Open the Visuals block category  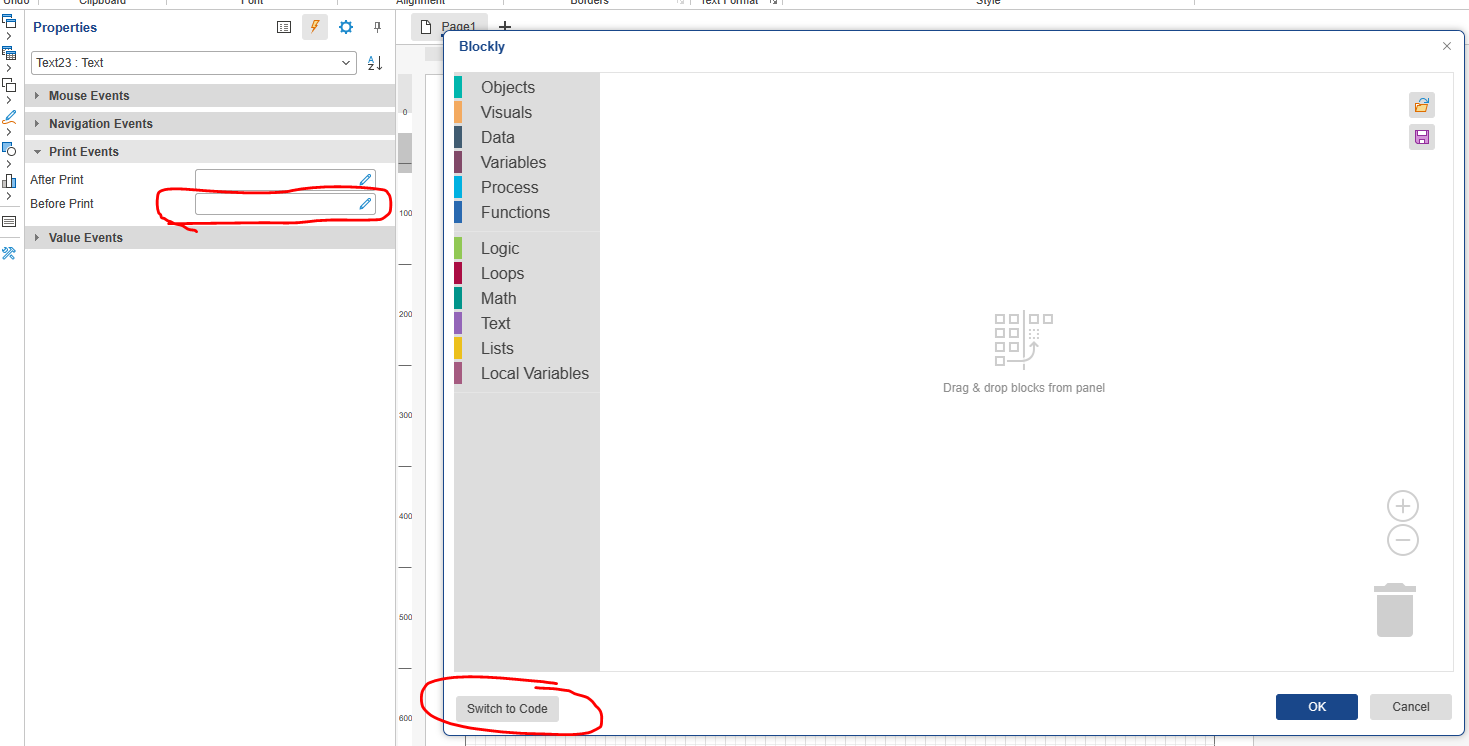click(x=526, y=112)
